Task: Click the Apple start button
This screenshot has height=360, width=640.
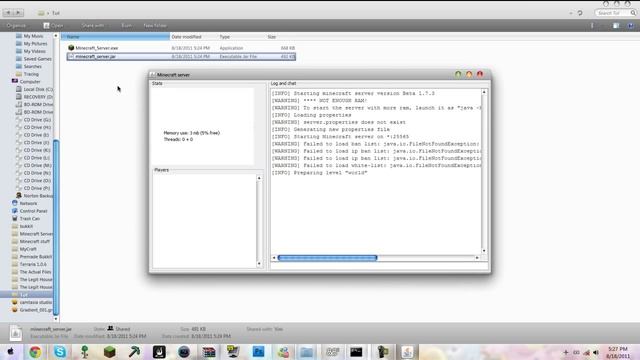Action: pos(10,352)
